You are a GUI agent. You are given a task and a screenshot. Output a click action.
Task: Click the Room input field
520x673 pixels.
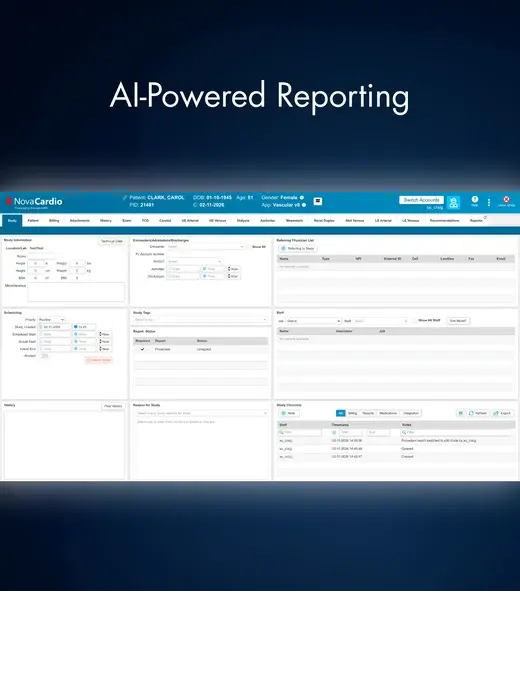[x=41, y=256]
